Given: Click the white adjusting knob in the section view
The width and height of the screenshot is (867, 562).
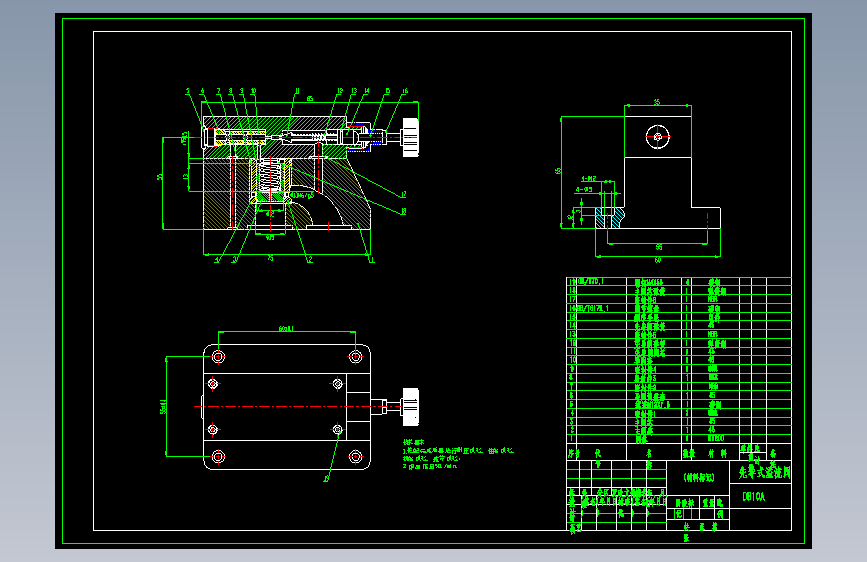Looking at the screenshot, I should click(x=410, y=137).
